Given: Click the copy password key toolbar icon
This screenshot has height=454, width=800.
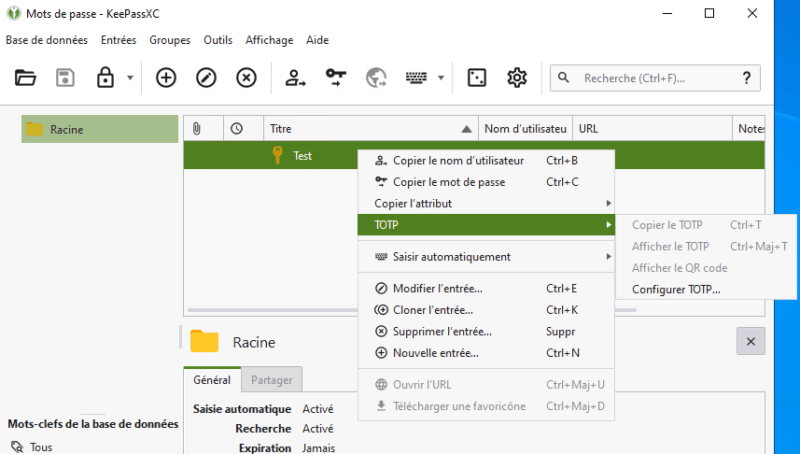Looking at the screenshot, I should tap(335, 78).
